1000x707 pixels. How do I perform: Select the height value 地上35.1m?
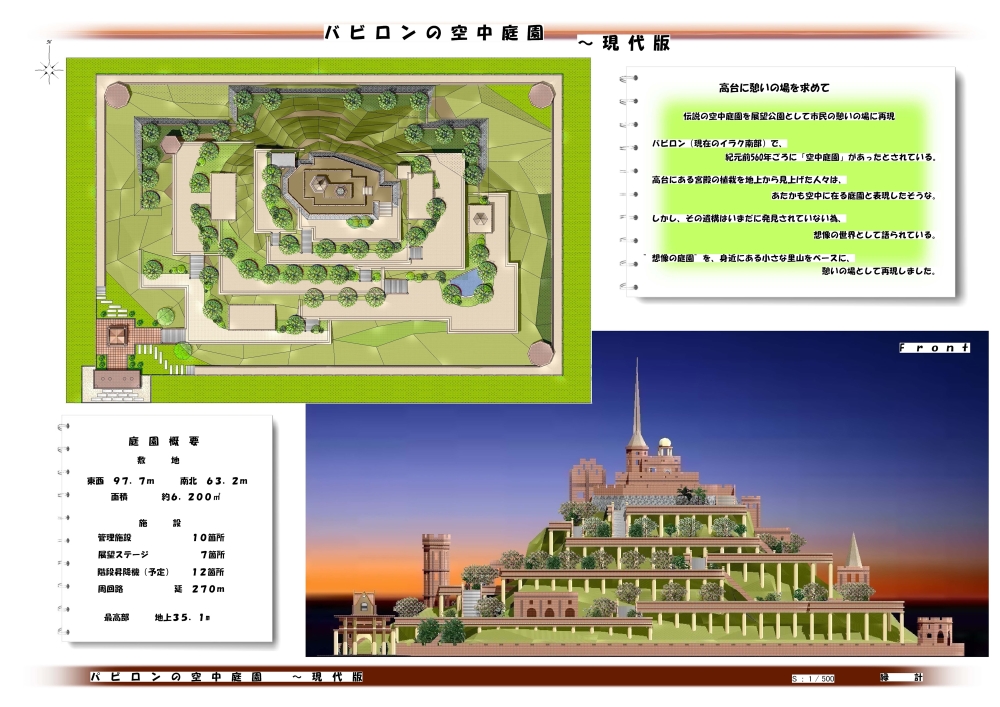click(183, 618)
